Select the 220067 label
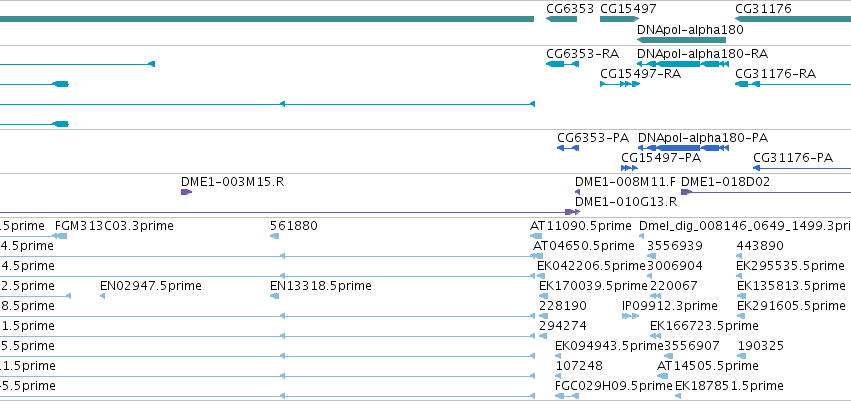The height and width of the screenshot is (401, 851). 674,285
